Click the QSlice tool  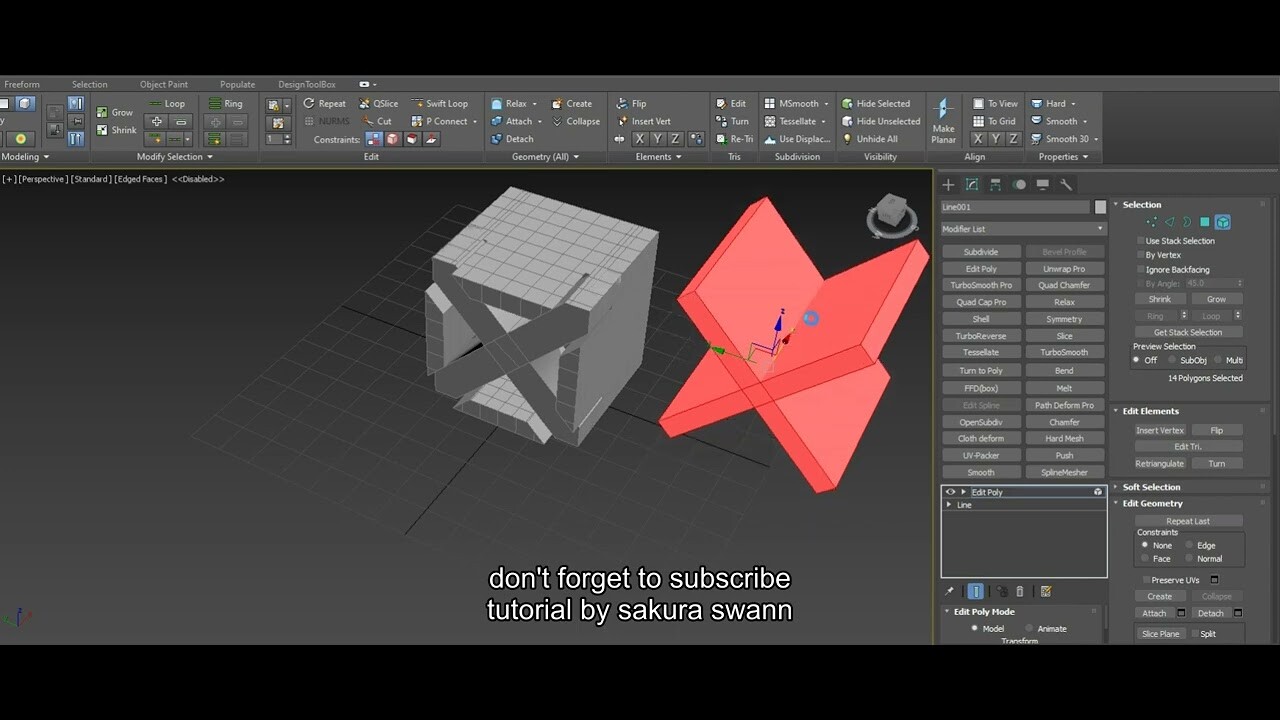[378, 104]
